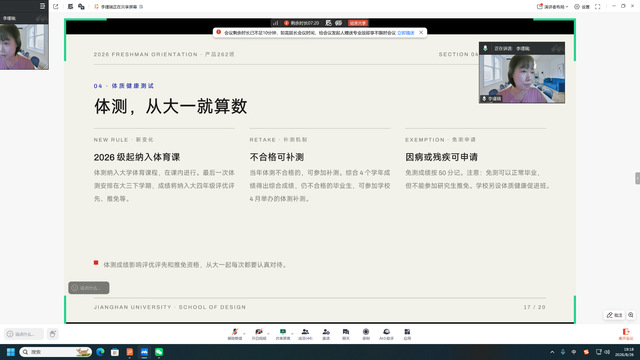Click the orange Sogou icon in system tray
This screenshot has width=640, height=360.
pos(586,352)
